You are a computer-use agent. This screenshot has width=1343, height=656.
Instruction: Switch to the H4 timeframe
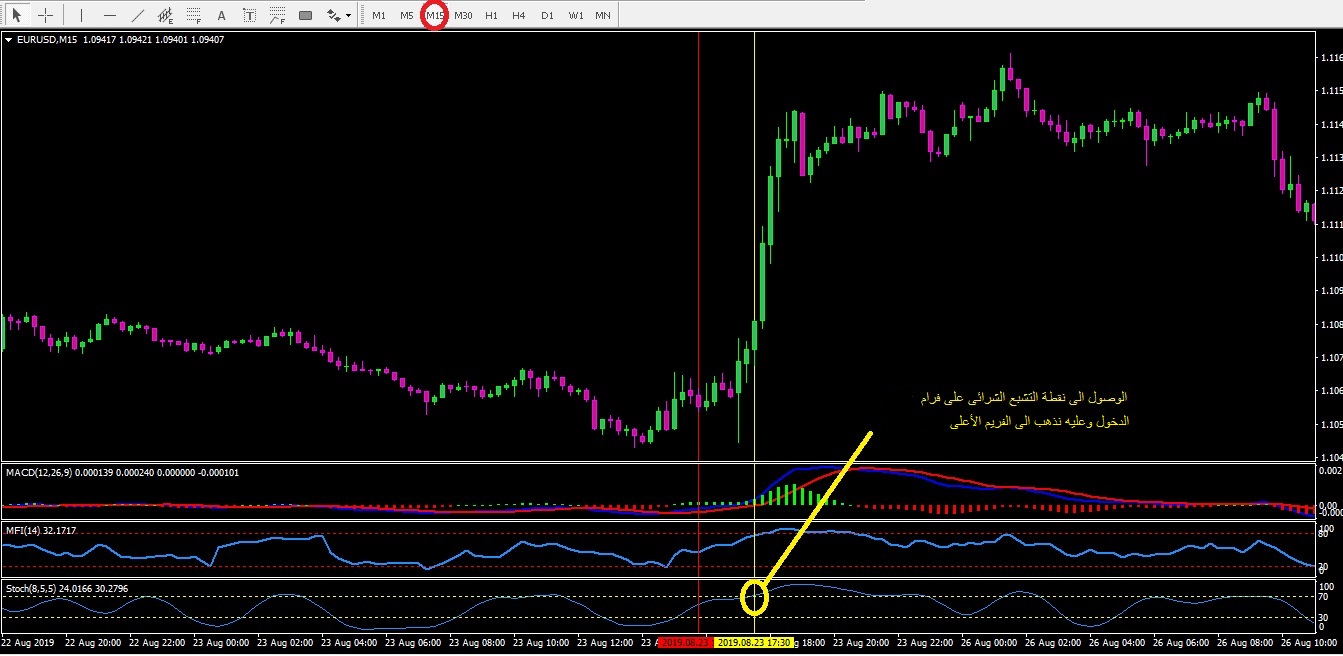tap(518, 15)
